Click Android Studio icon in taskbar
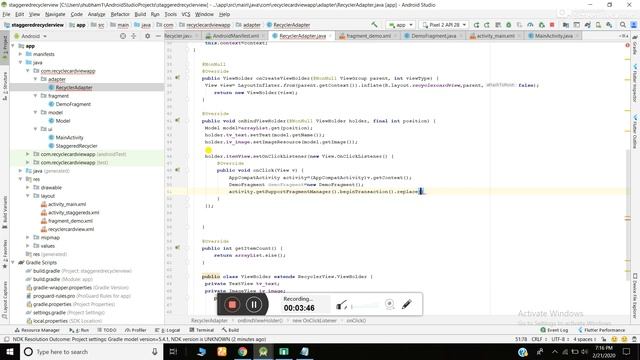 263,351
